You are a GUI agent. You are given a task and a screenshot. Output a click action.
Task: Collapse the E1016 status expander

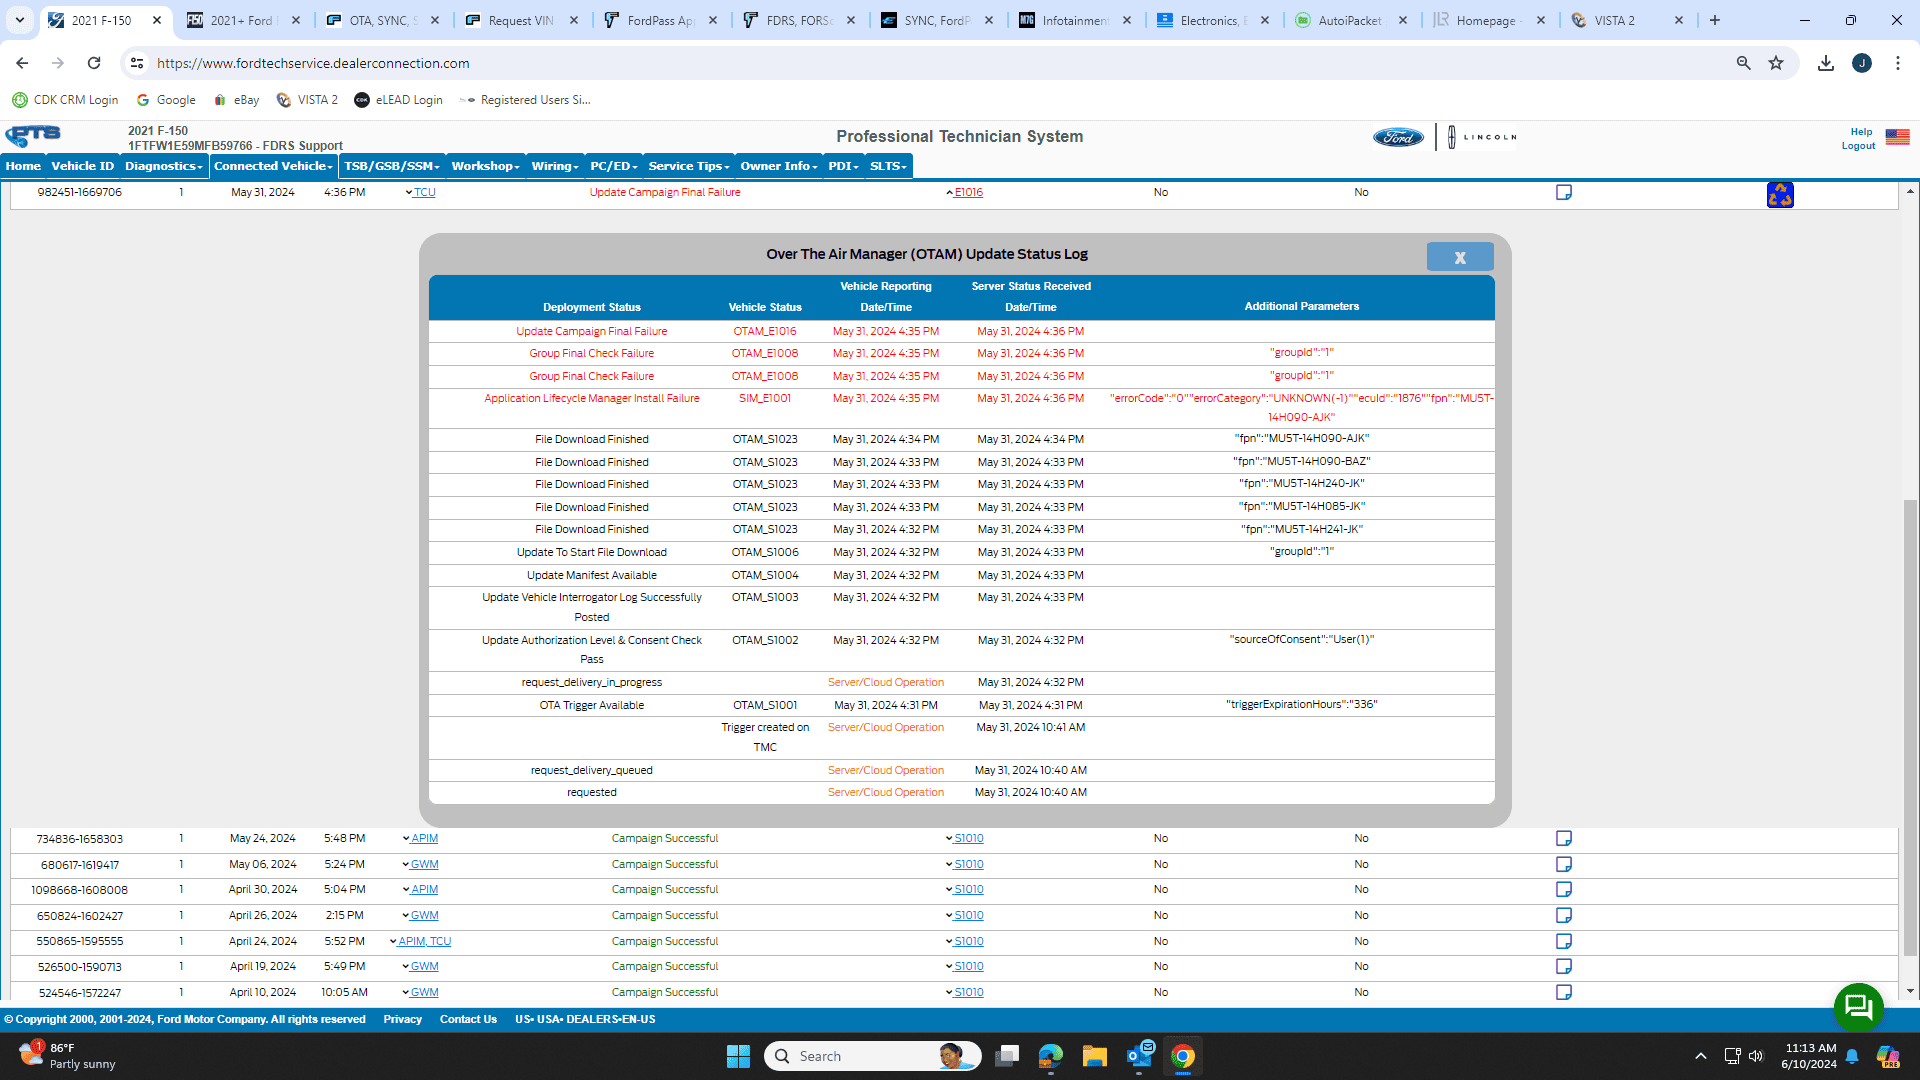tap(967, 192)
